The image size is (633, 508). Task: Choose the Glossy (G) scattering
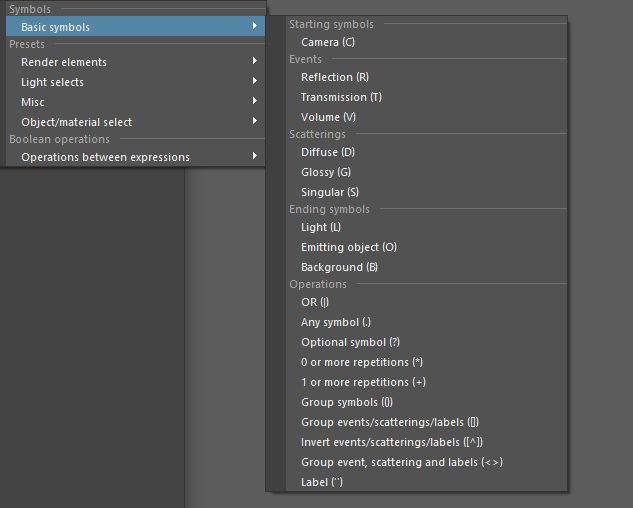pos(426,172)
